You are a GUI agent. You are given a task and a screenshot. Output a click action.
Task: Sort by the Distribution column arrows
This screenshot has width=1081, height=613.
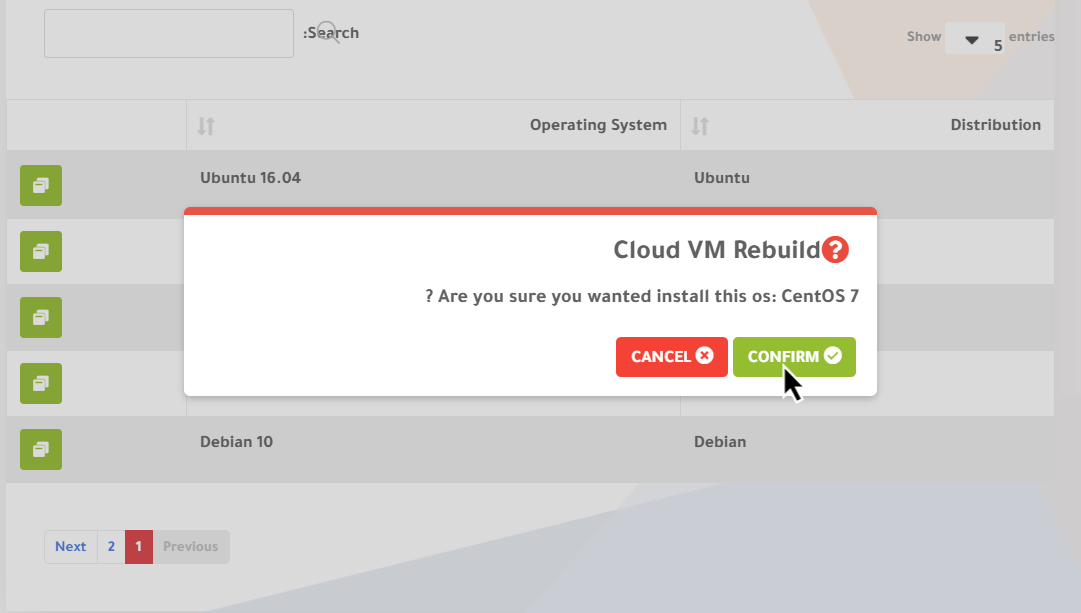point(700,126)
